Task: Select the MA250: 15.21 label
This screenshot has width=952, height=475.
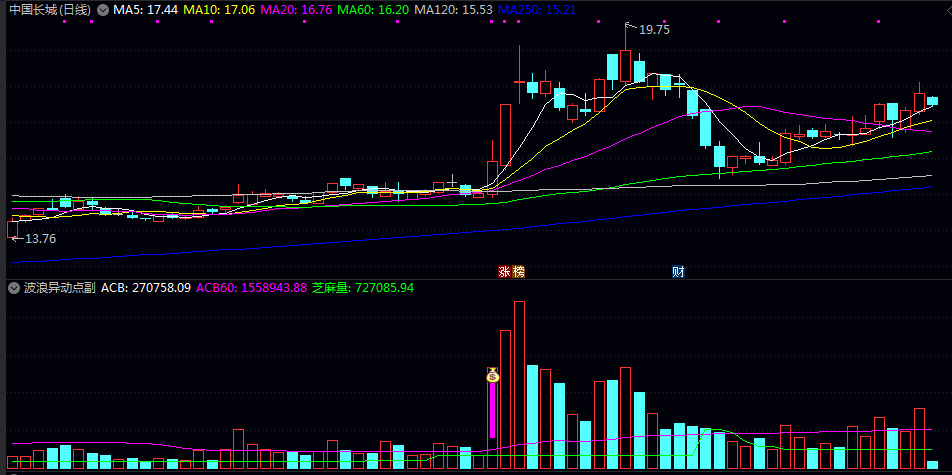Action: click(x=537, y=10)
